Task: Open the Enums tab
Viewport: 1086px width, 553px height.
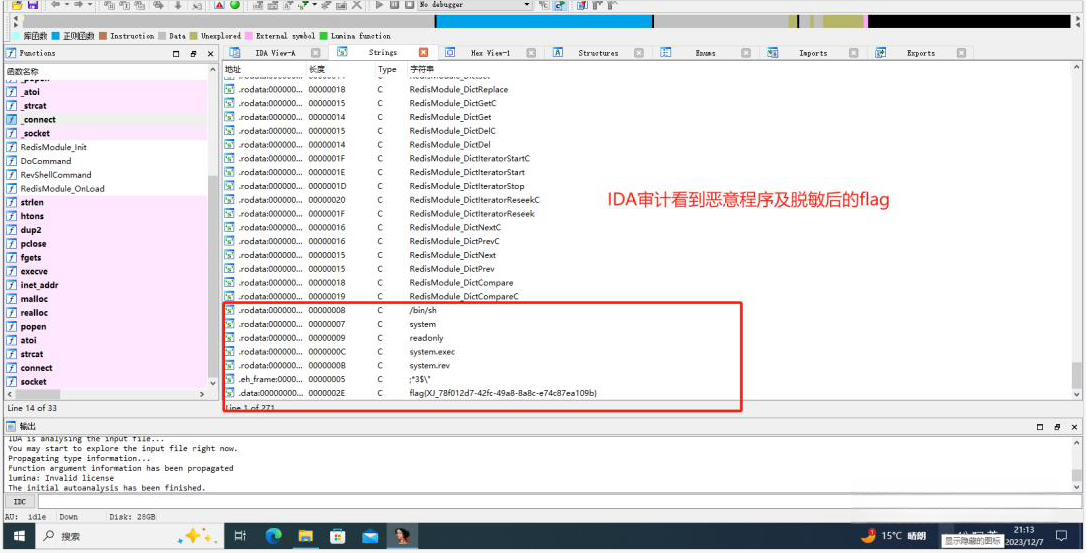Action: [705, 53]
